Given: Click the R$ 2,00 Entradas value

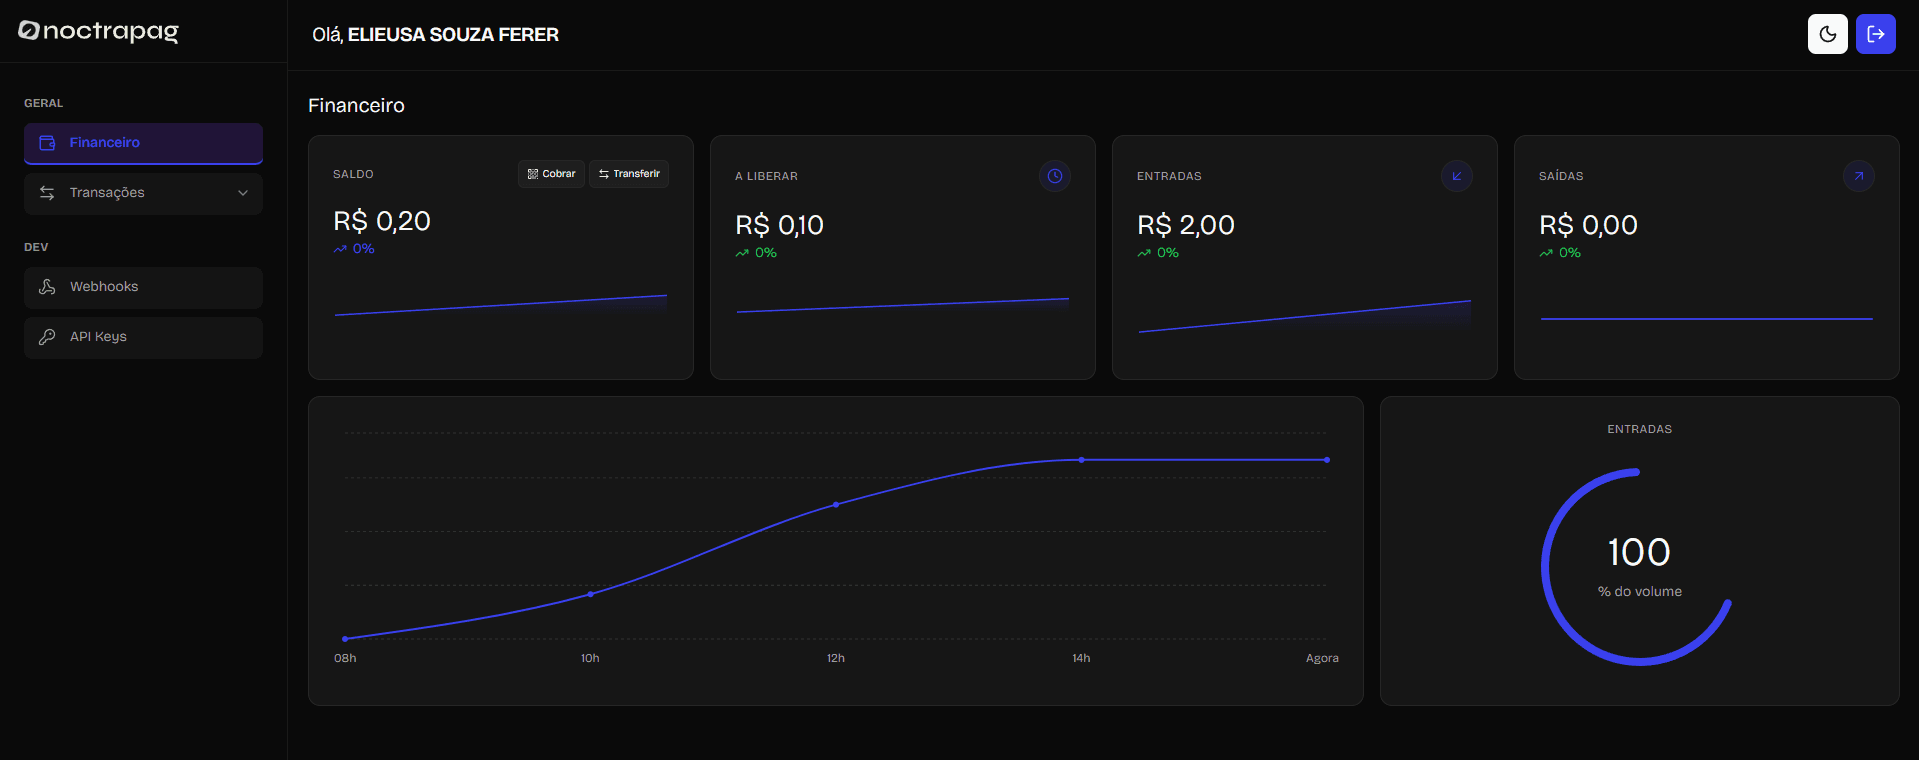Looking at the screenshot, I should pyautogui.click(x=1186, y=225).
